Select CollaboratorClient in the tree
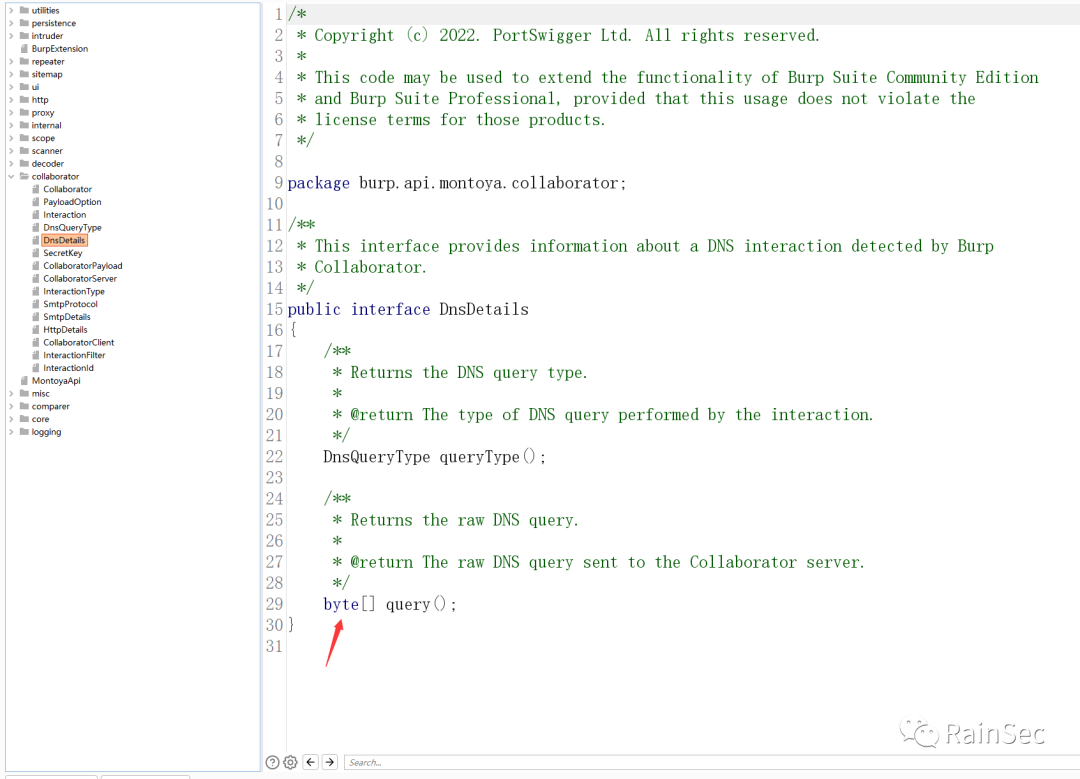 click(79, 342)
